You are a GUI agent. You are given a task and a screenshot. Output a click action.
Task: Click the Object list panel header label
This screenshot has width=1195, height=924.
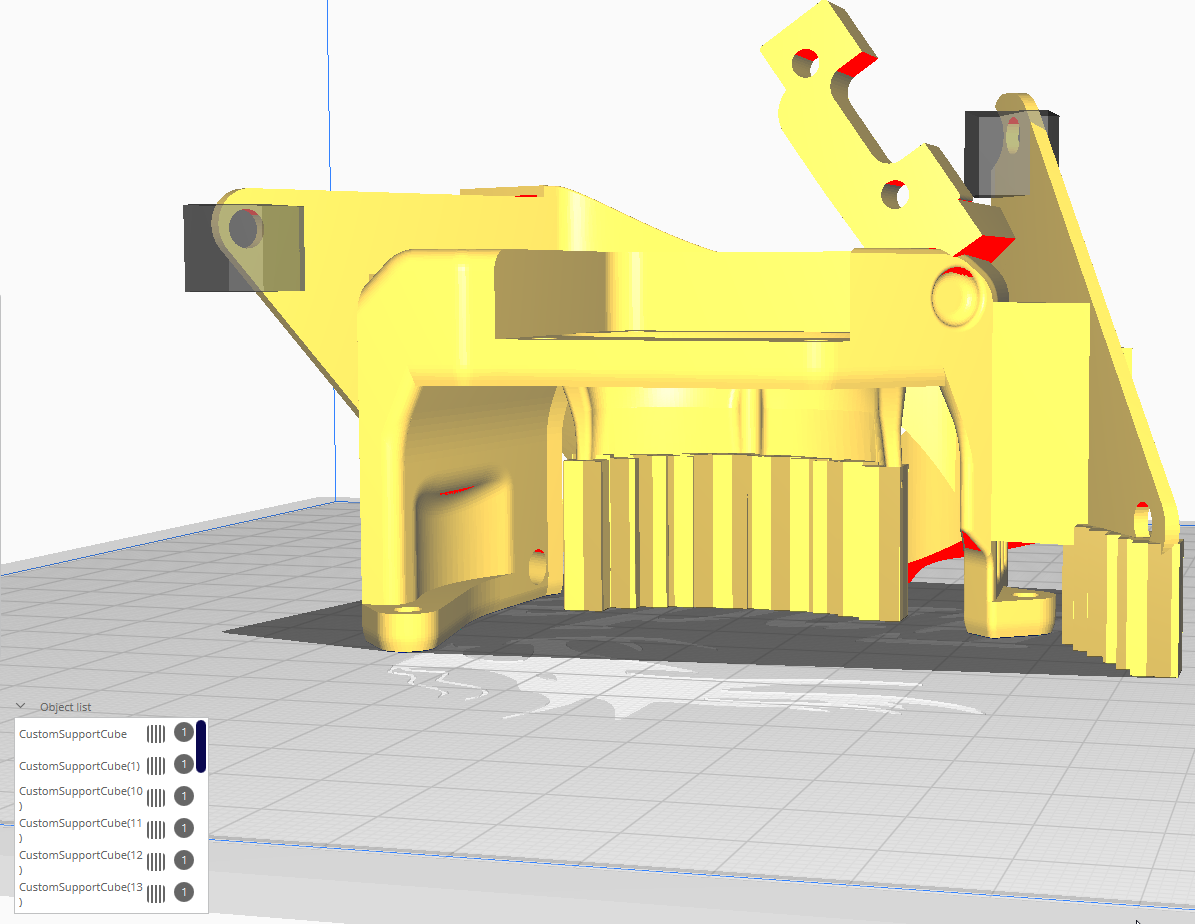[x=64, y=707]
